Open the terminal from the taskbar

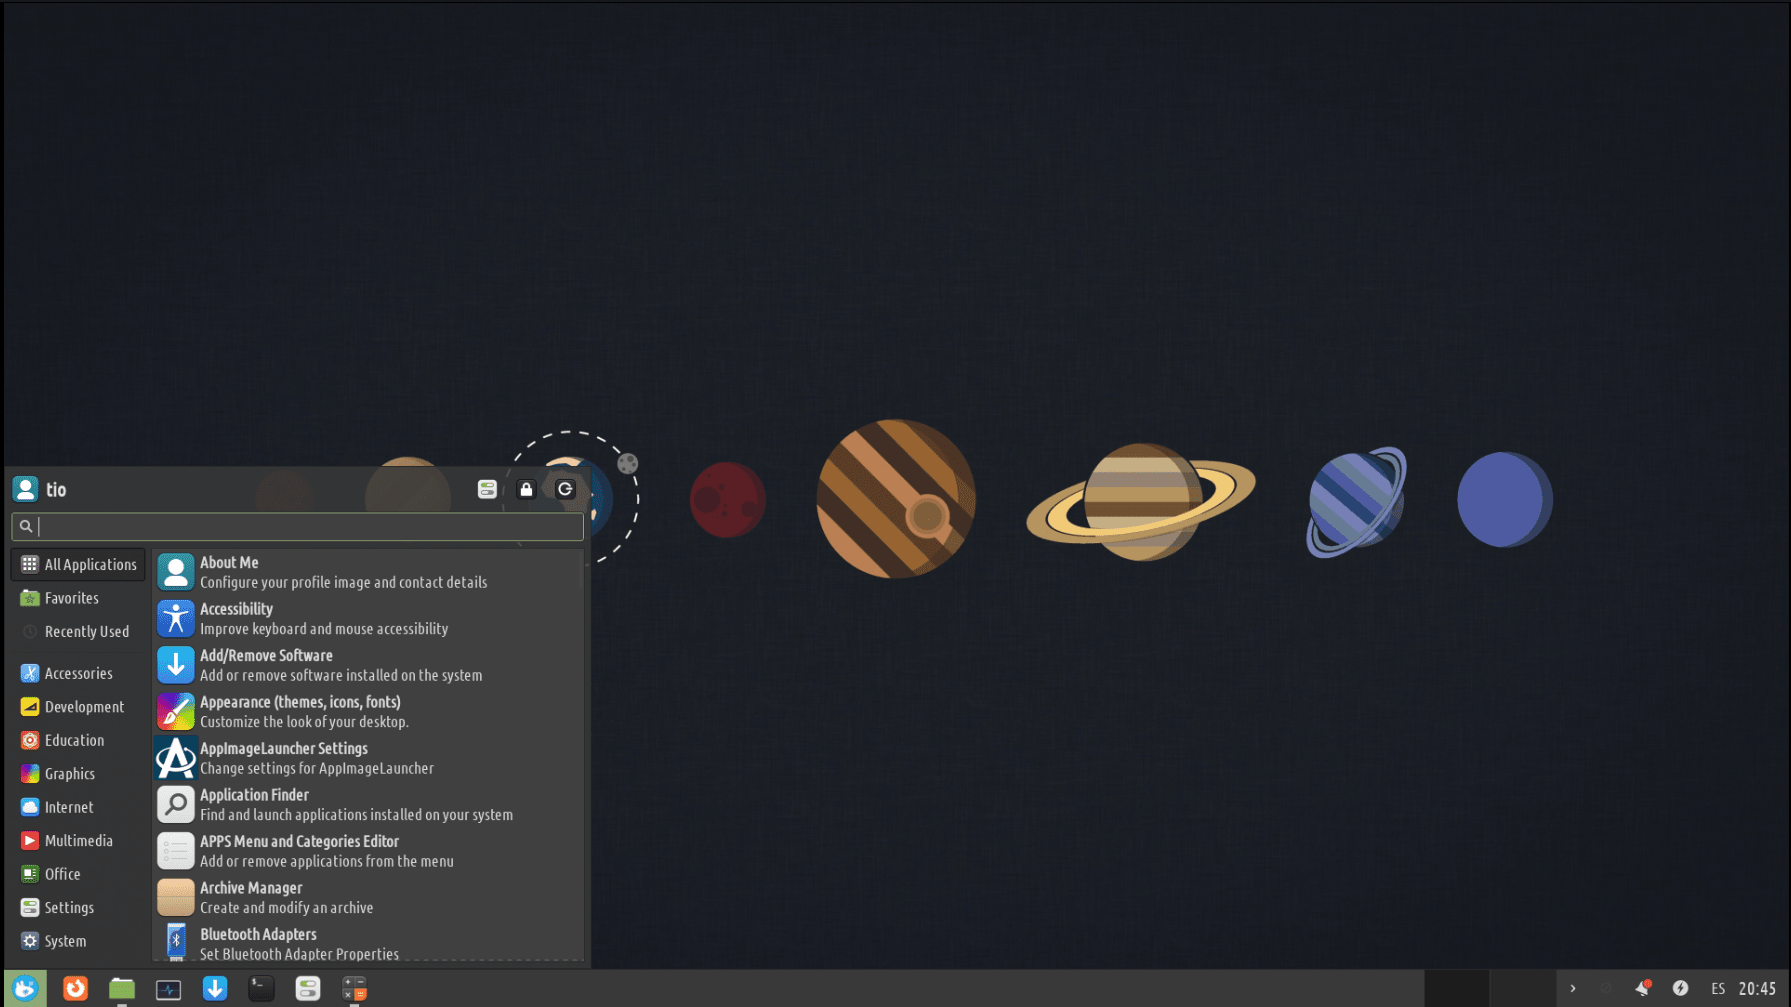tap(261, 989)
